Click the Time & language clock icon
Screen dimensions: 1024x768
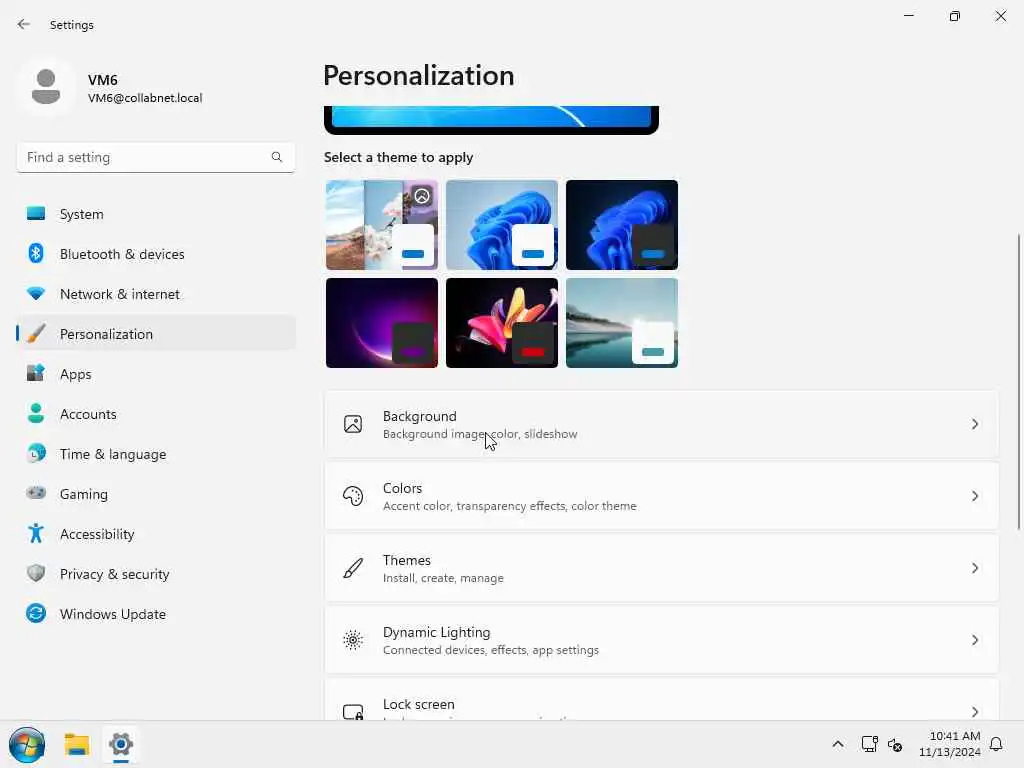[36, 453]
